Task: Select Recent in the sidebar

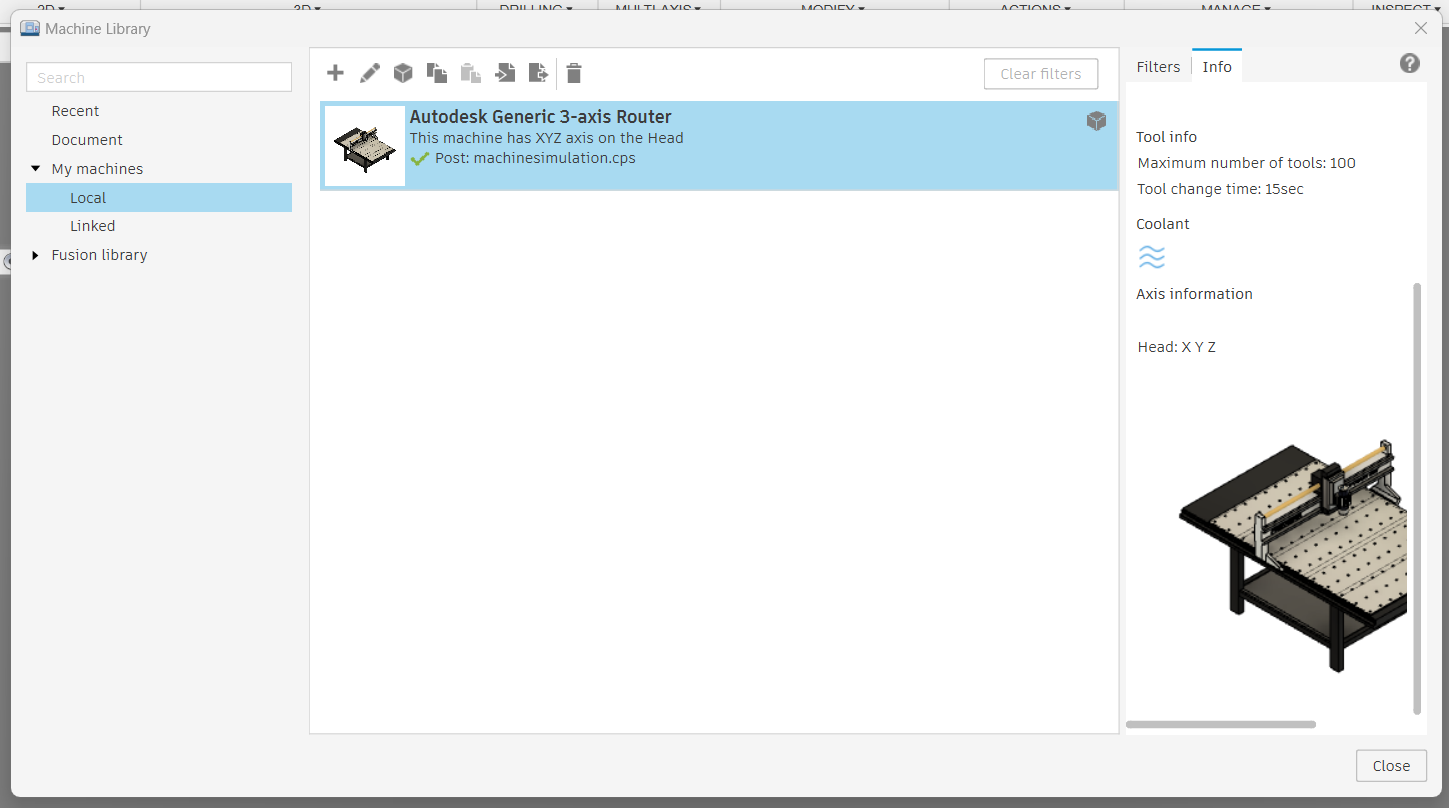Action: [x=76, y=111]
